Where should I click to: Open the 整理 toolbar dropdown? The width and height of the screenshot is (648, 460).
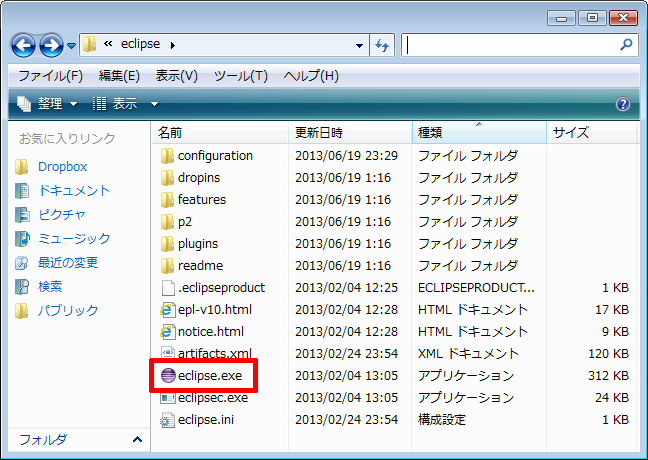pos(47,104)
